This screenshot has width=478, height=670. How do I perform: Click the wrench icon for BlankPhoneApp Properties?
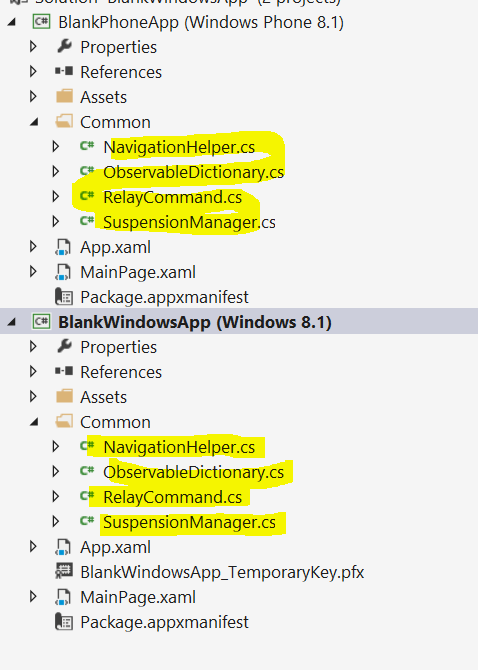coord(64,47)
